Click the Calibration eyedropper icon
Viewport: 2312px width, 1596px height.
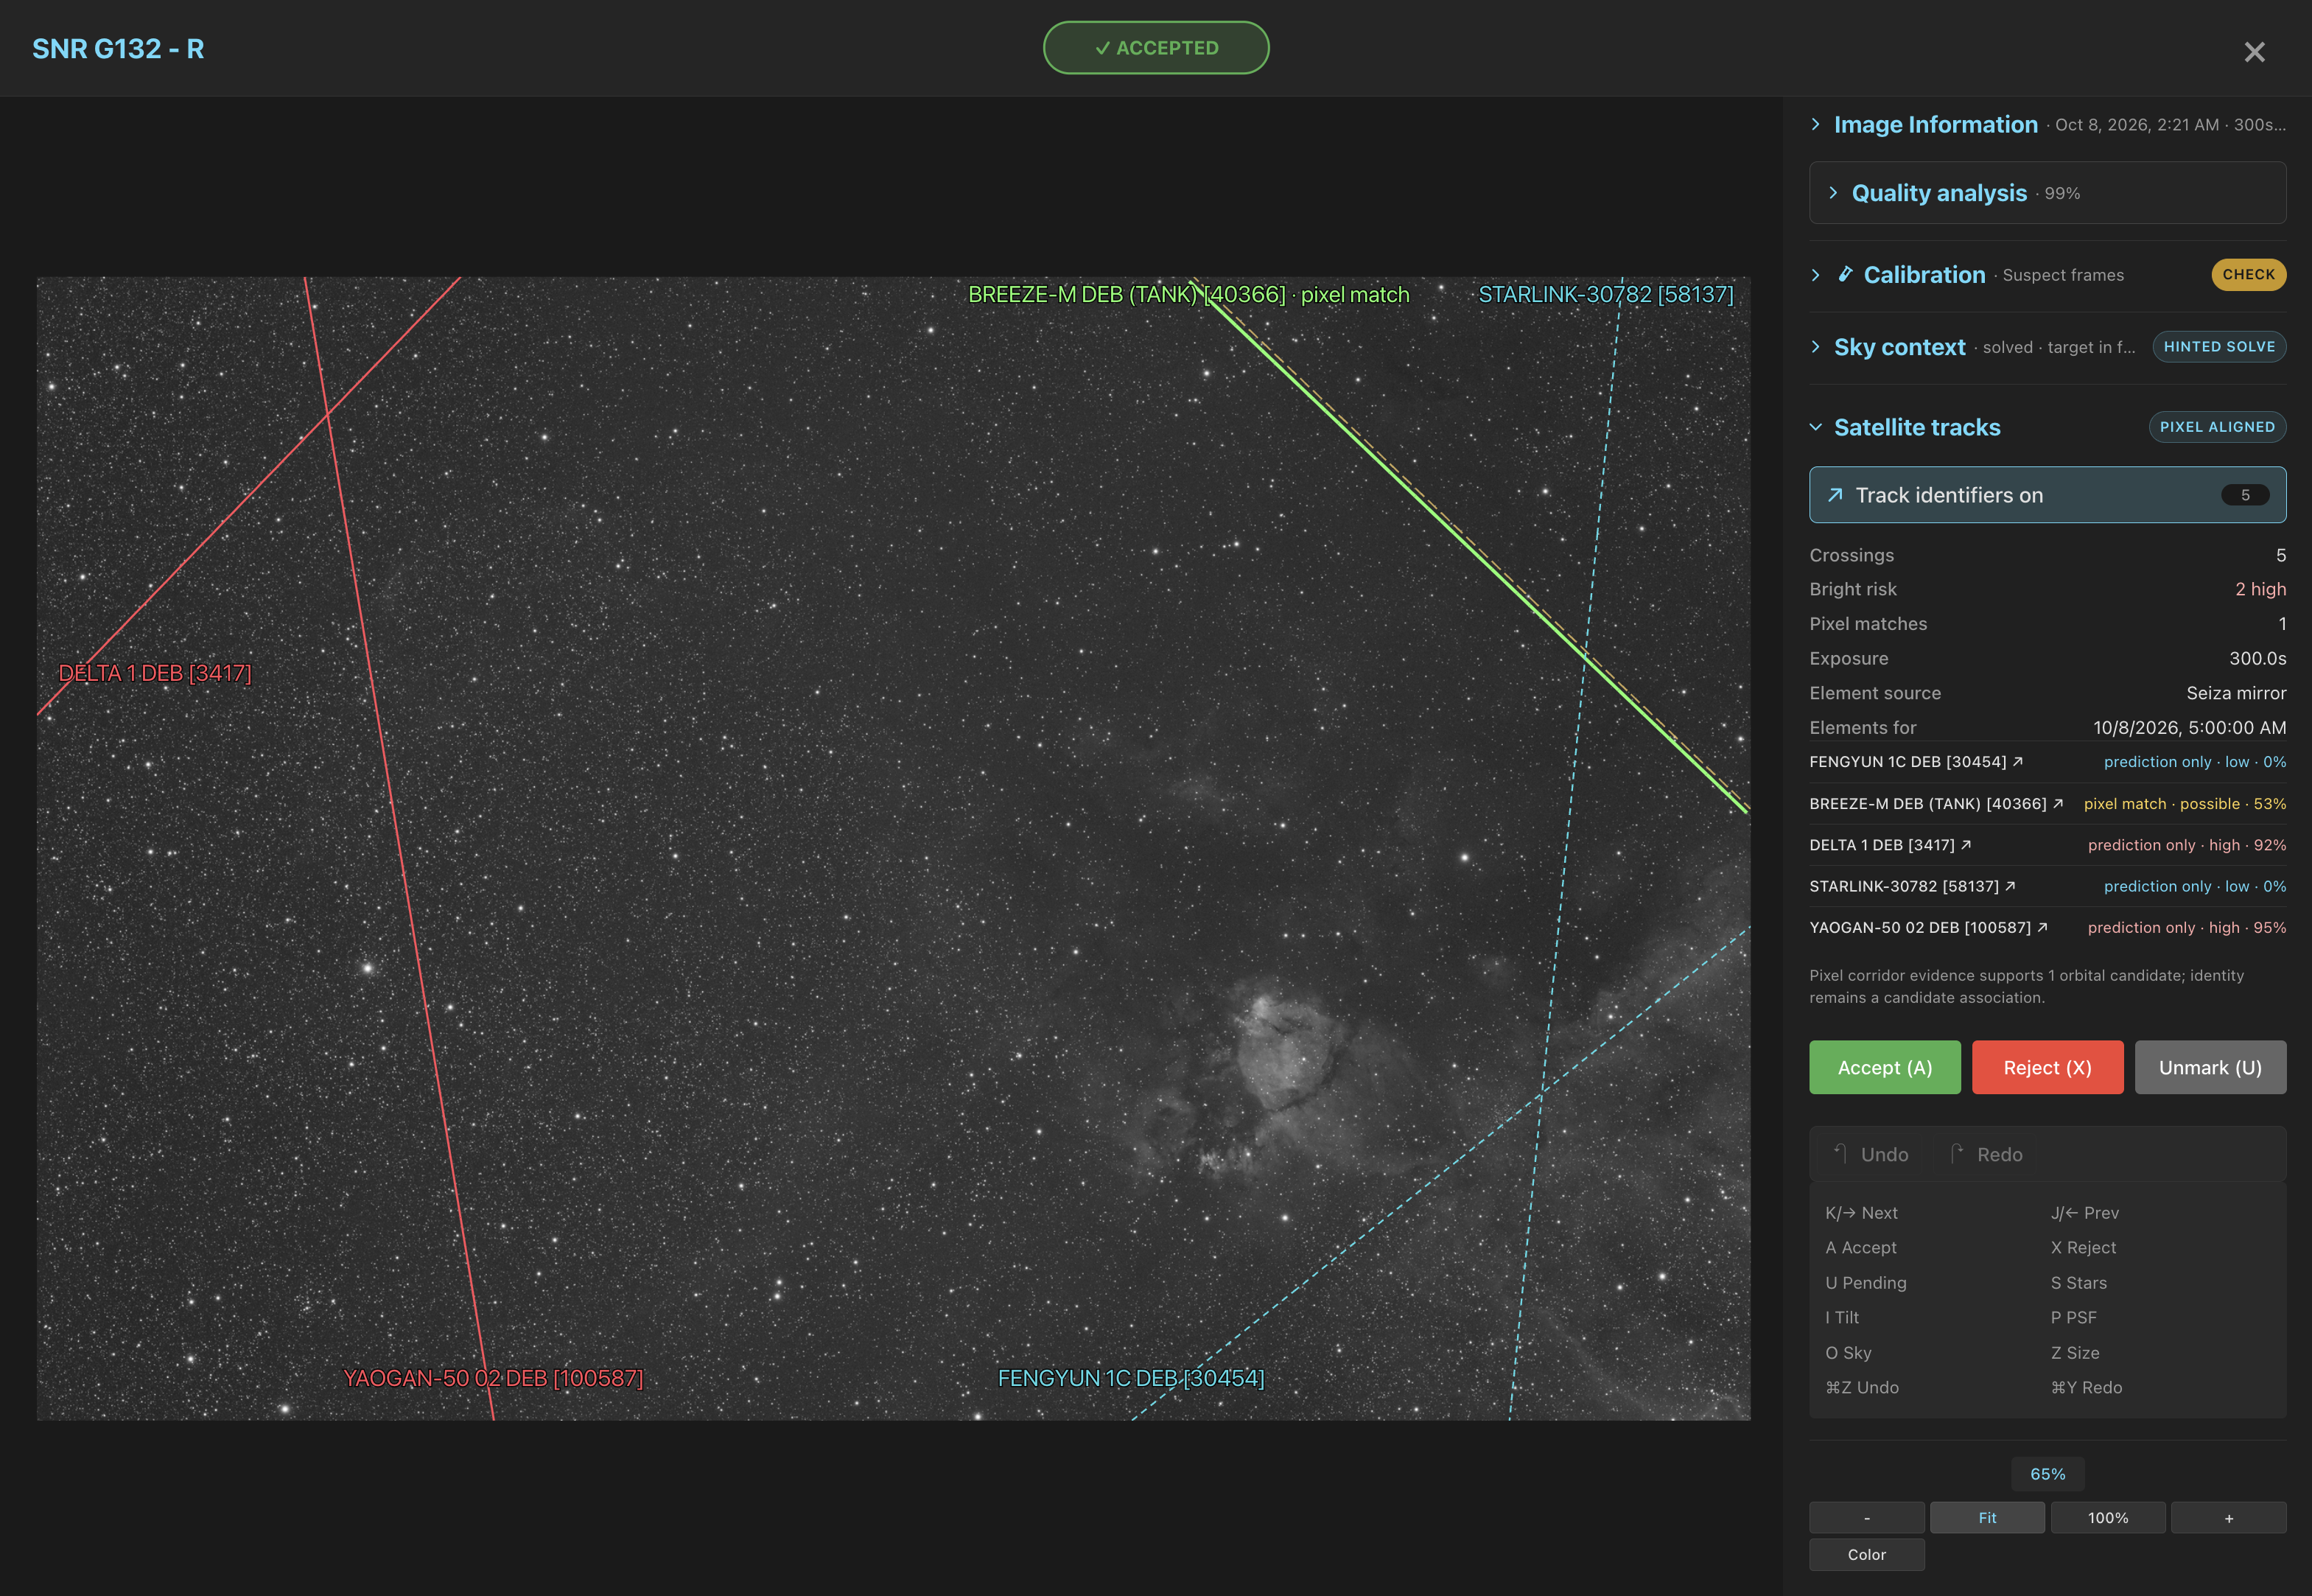point(1846,274)
